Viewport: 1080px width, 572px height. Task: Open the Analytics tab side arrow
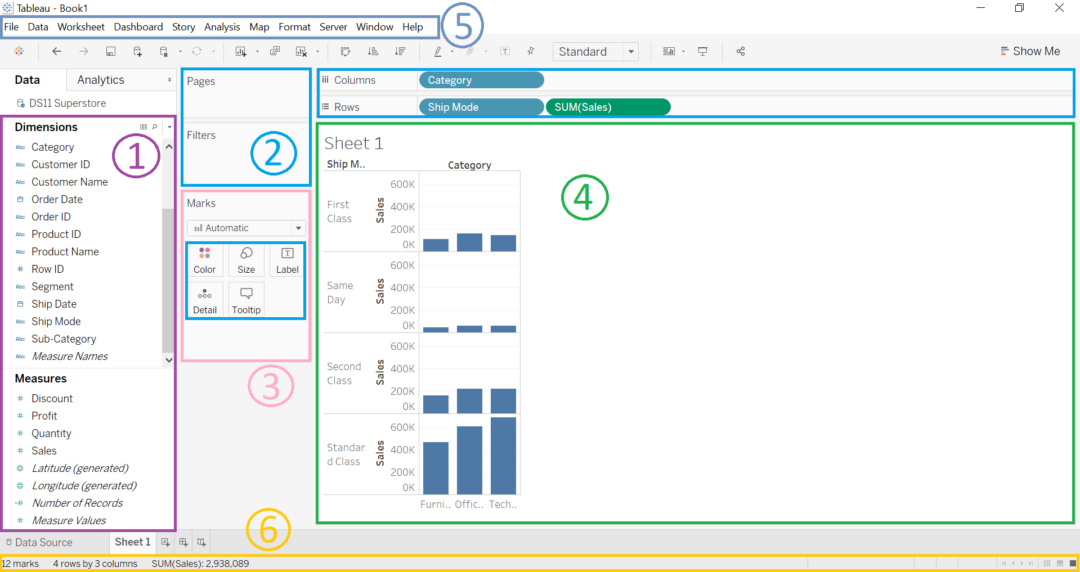pos(169,80)
